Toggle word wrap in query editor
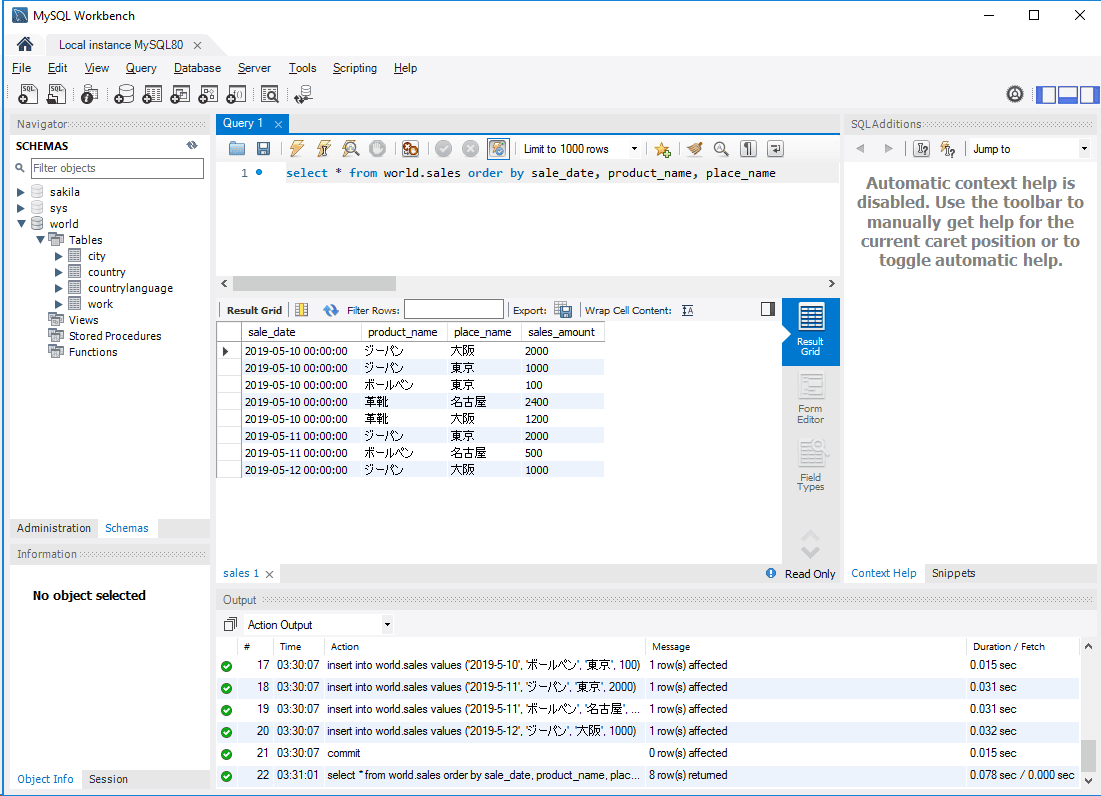Screen dimensions: 1101x796 pos(775,149)
